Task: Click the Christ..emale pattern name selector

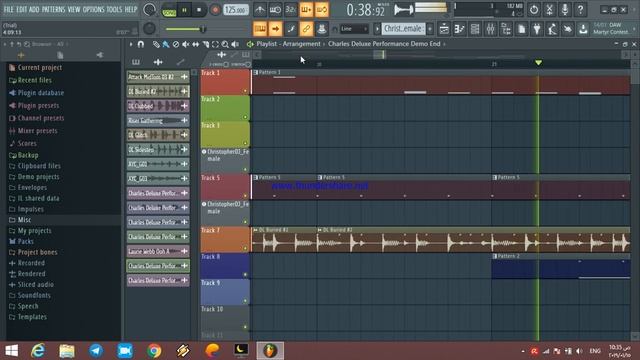Action: (x=403, y=29)
